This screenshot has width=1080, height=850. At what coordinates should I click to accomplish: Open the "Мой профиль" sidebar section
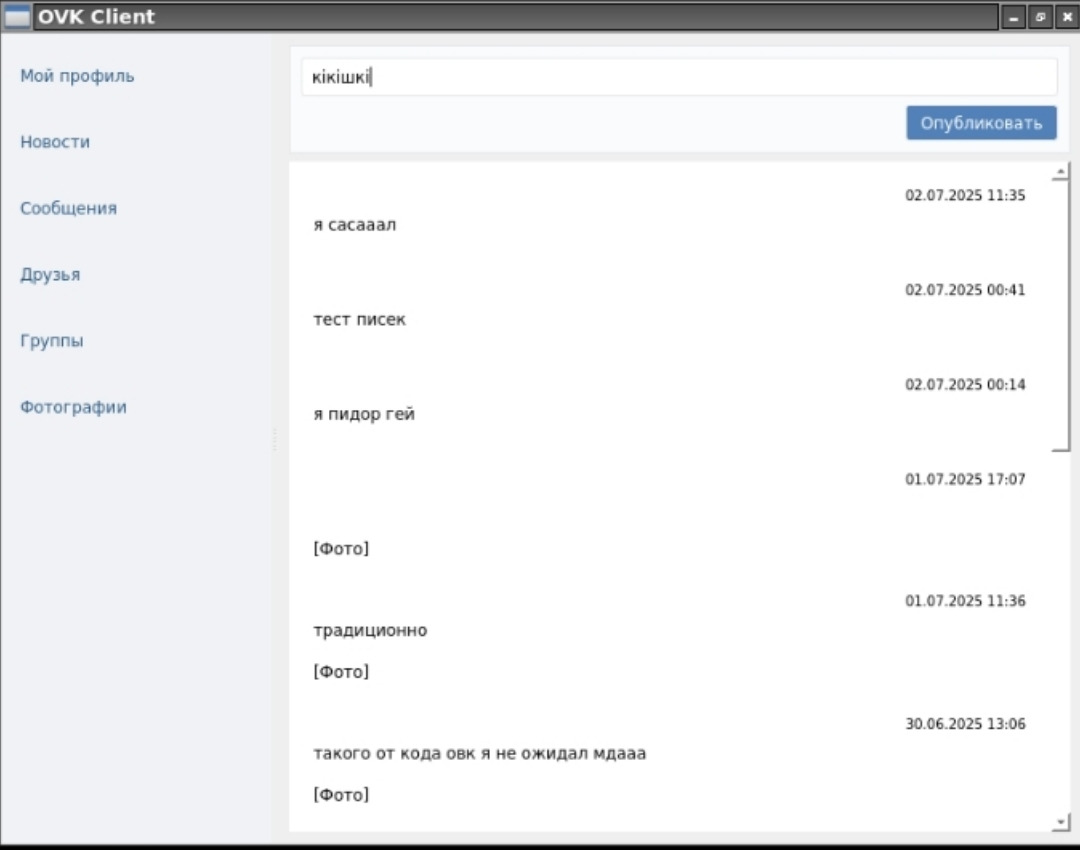77,76
